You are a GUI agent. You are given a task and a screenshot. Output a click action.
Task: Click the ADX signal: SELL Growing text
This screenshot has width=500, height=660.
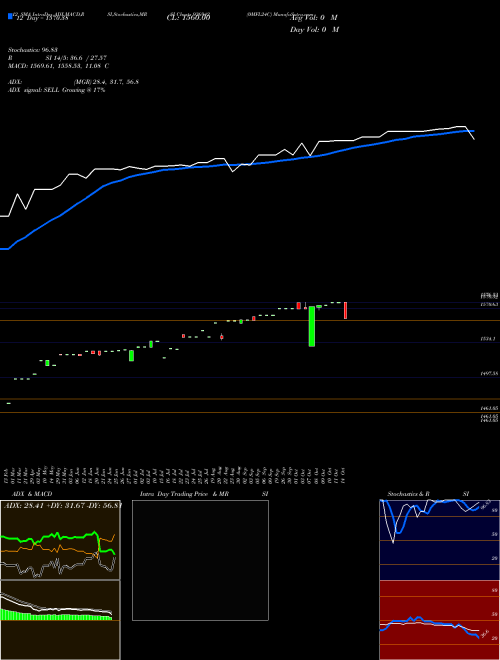point(56,90)
